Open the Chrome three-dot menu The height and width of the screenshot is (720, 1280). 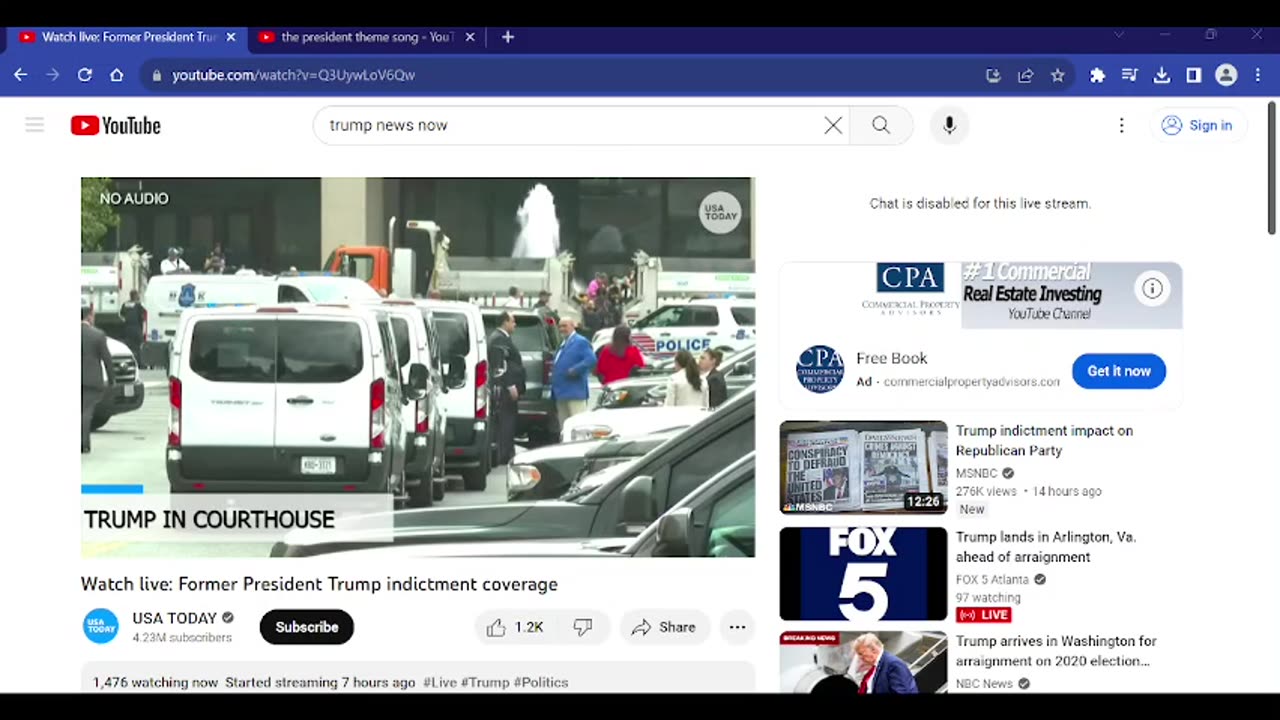click(x=1257, y=75)
